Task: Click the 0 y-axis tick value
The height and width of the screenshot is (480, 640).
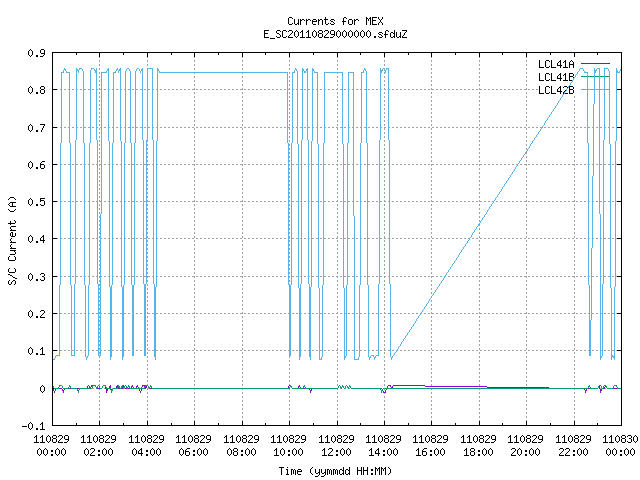Action: click(42, 389)
